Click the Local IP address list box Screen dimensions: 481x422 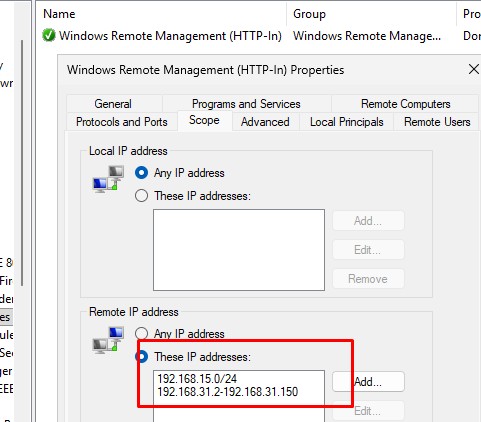(x=239, y=250)
